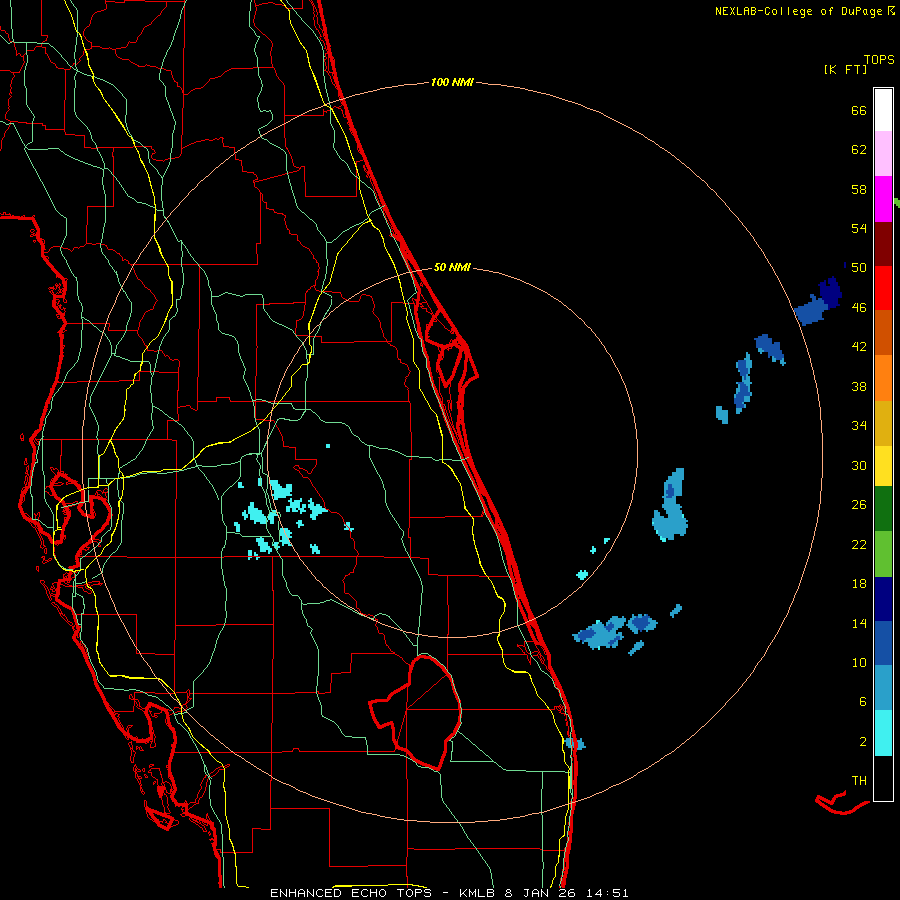Click the light orange legend swatch

pos(883,378)
